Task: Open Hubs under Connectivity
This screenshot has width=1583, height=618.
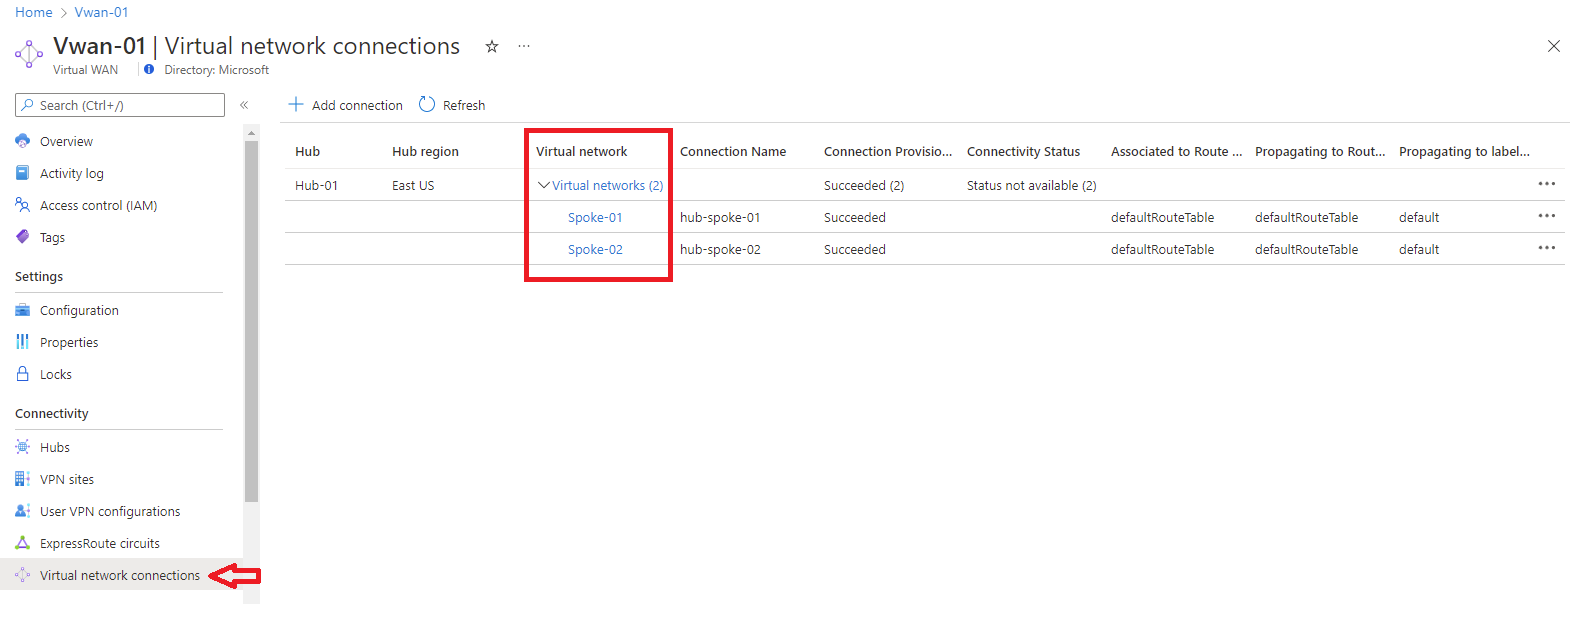Action: [x=55, y=448]
